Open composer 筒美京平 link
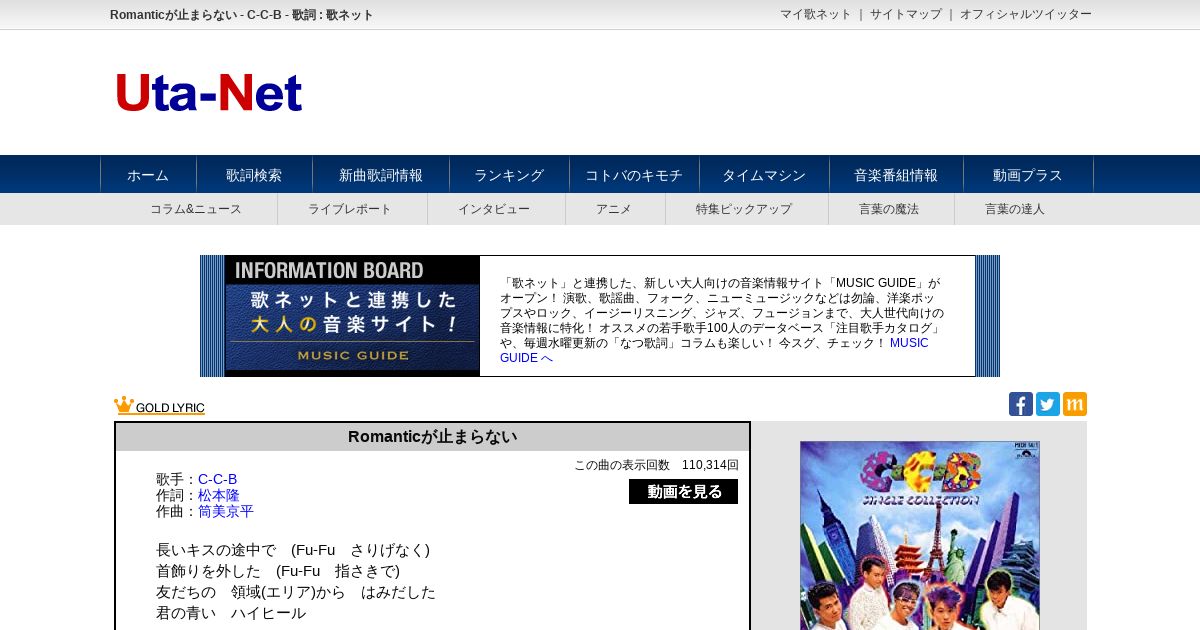 (226, 511)
